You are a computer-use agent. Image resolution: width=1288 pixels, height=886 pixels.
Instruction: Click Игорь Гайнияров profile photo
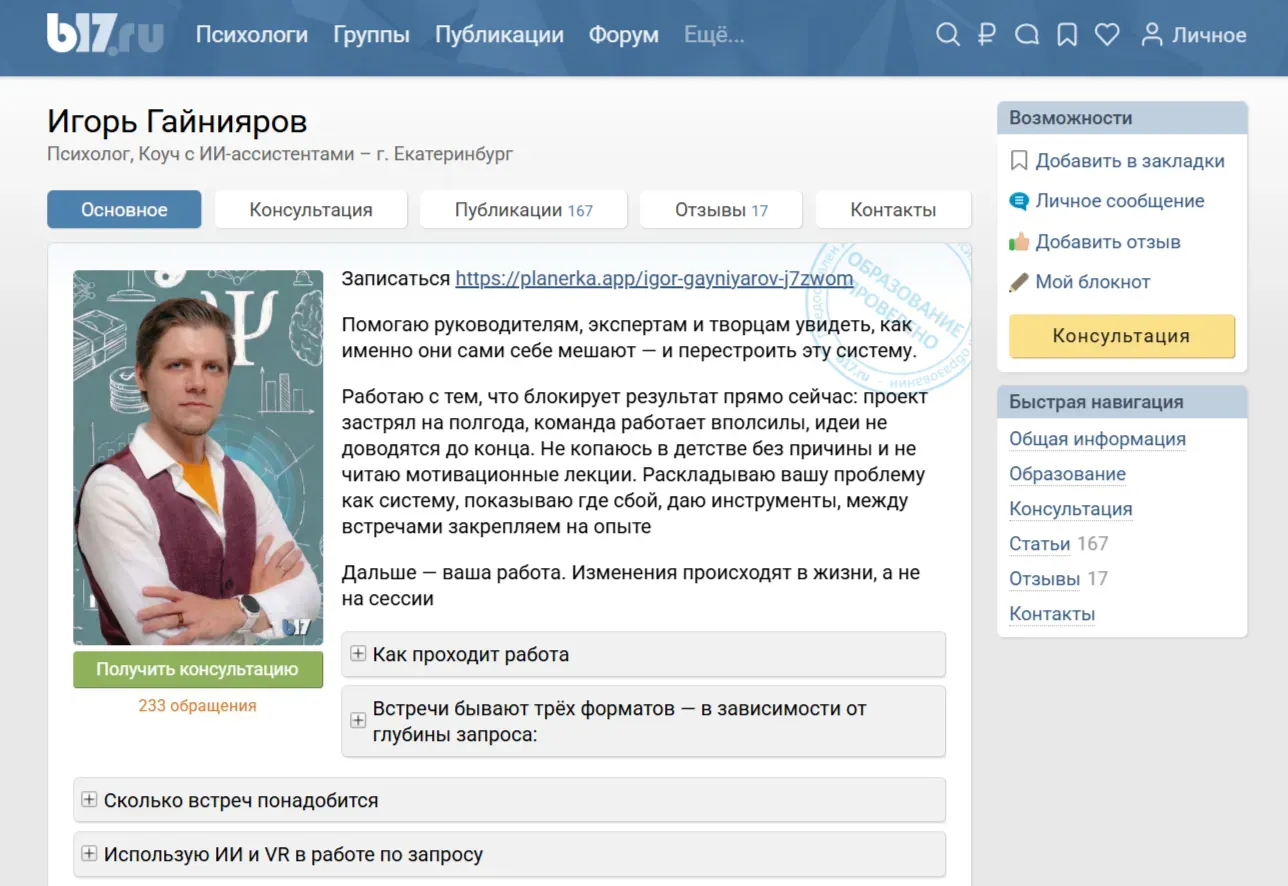click(x=198, y=457)
